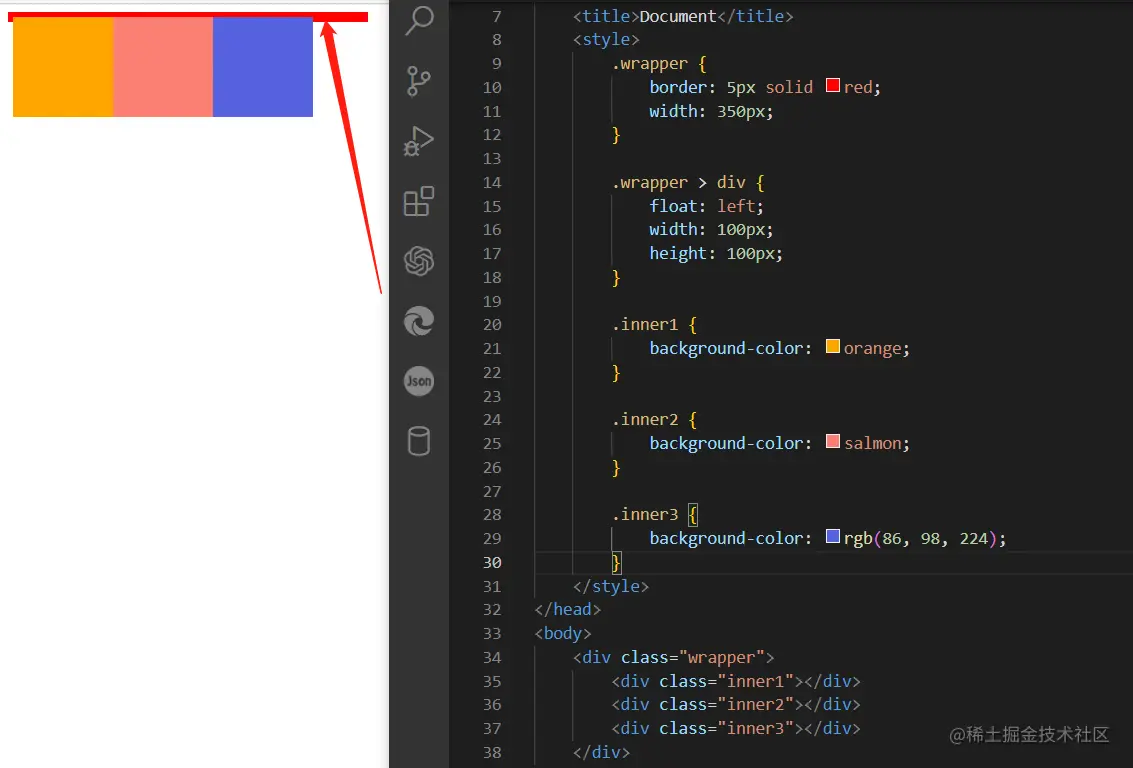Click the blue box in the preview
This screenshot has width=1133, height=768.
[x=263, y=66]
